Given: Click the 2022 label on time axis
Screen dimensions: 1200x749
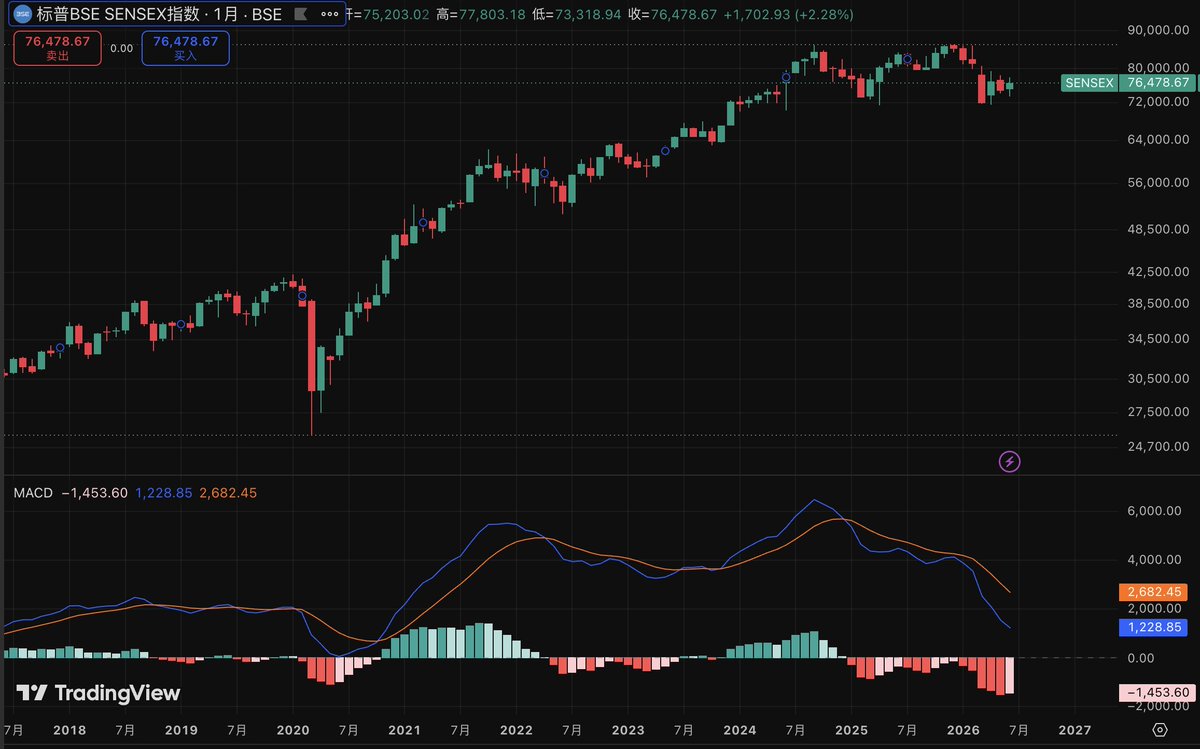Looking at the screenshot, I should (x=516, y=730).
